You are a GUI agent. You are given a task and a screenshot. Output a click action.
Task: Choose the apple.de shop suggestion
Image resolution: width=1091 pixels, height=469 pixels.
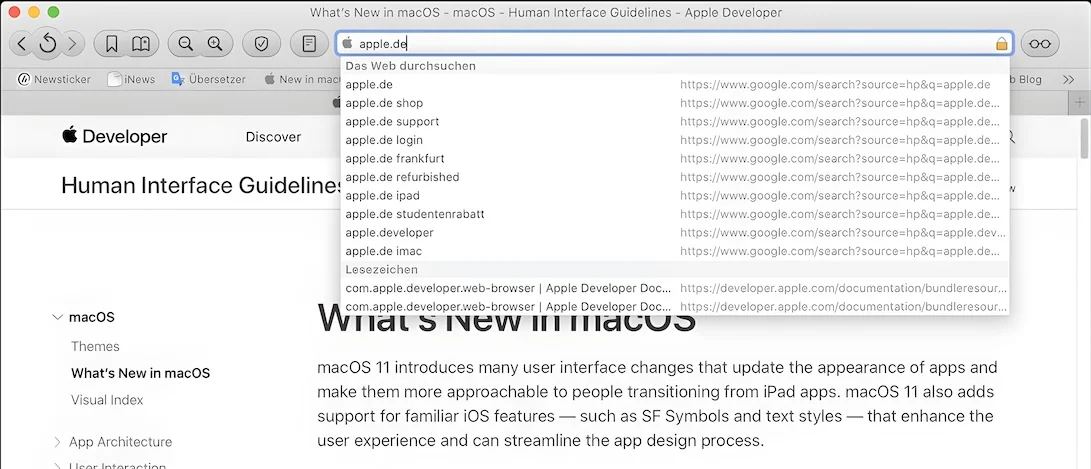pos(675,103)
